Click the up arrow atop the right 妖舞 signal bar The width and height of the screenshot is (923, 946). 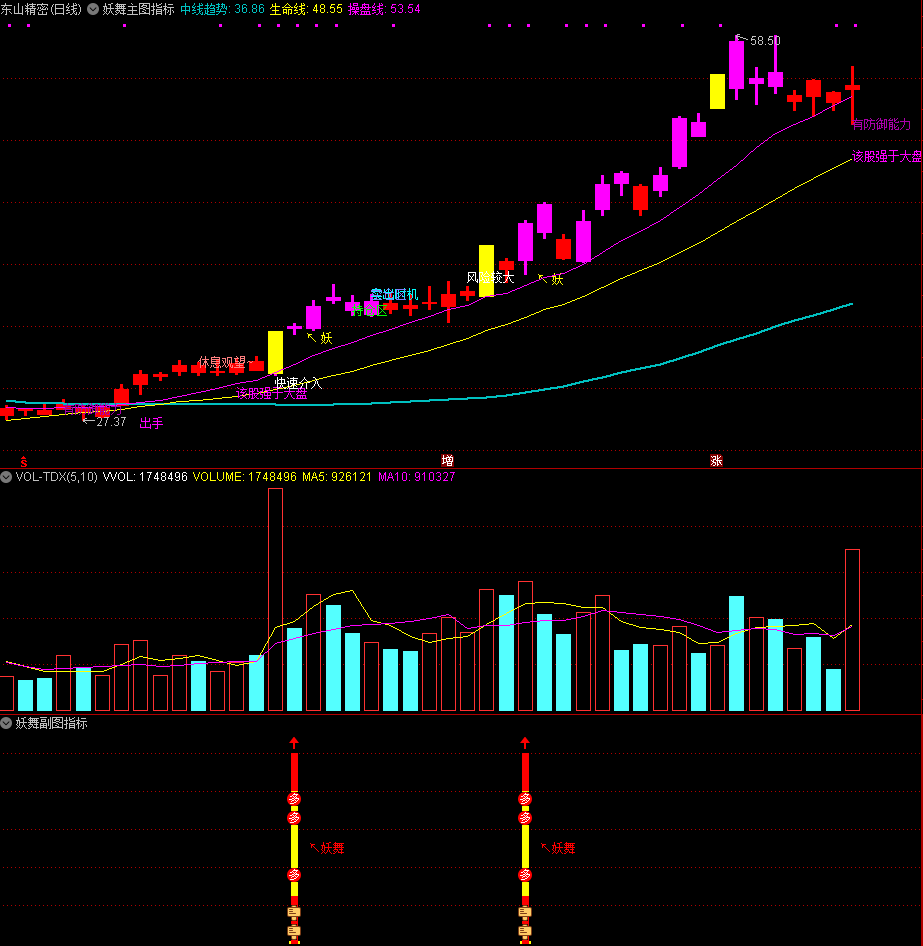(525, 743)
